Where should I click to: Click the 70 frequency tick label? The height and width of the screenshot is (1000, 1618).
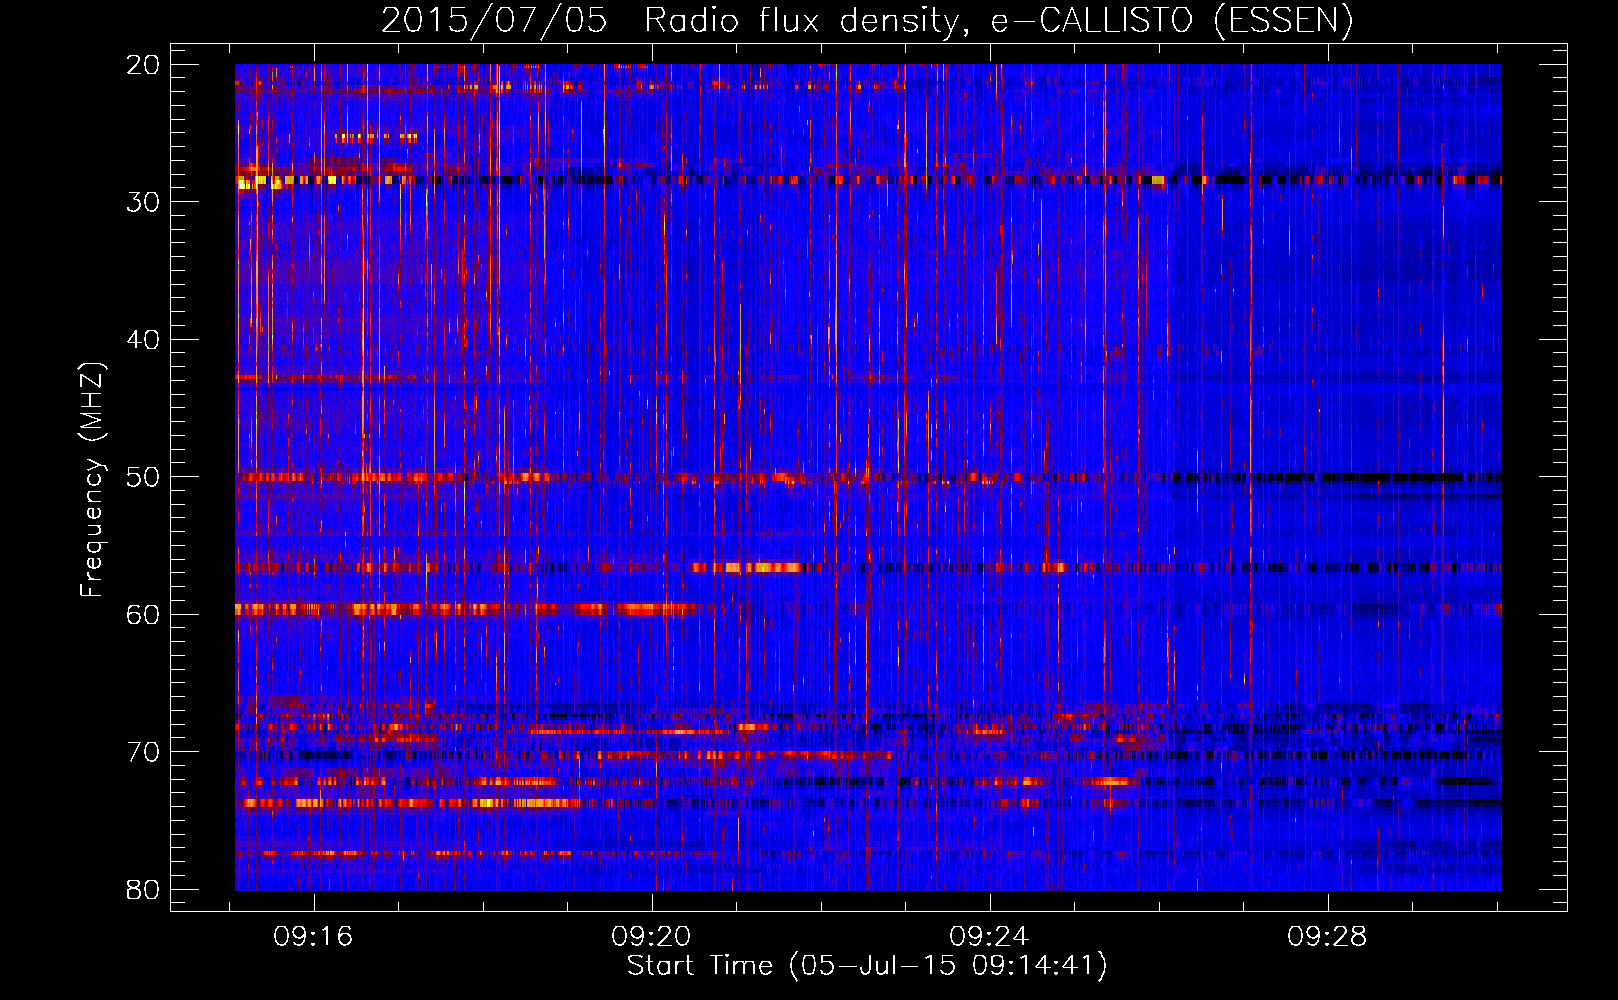point(143,752)
